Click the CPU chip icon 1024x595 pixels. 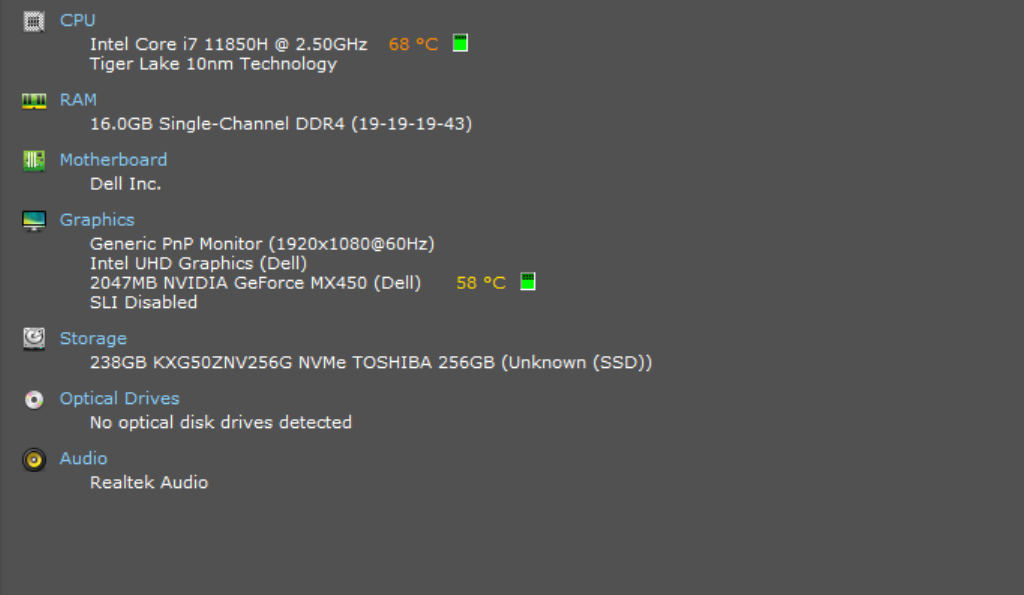click(34, 22)
